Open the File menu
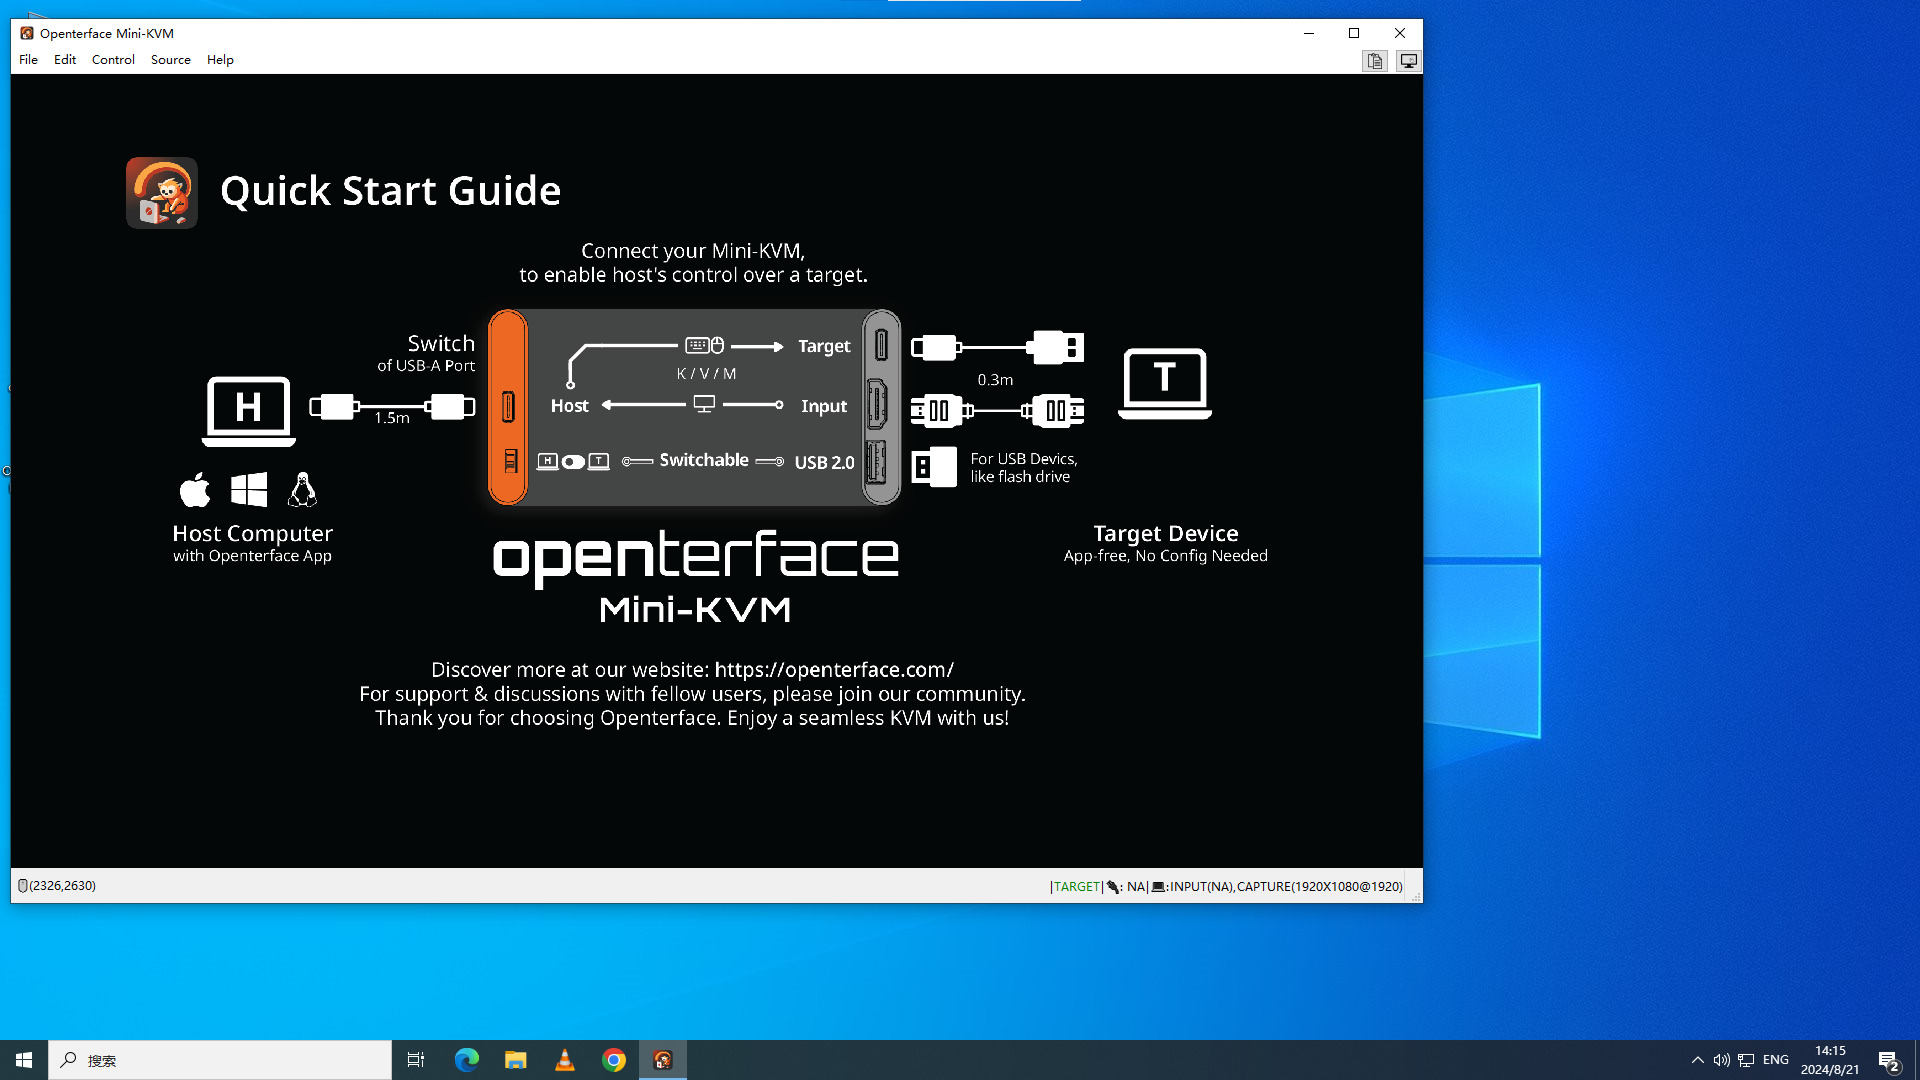The height and width of the screenshot is (1080, 1920). click(x=28, y=60)
